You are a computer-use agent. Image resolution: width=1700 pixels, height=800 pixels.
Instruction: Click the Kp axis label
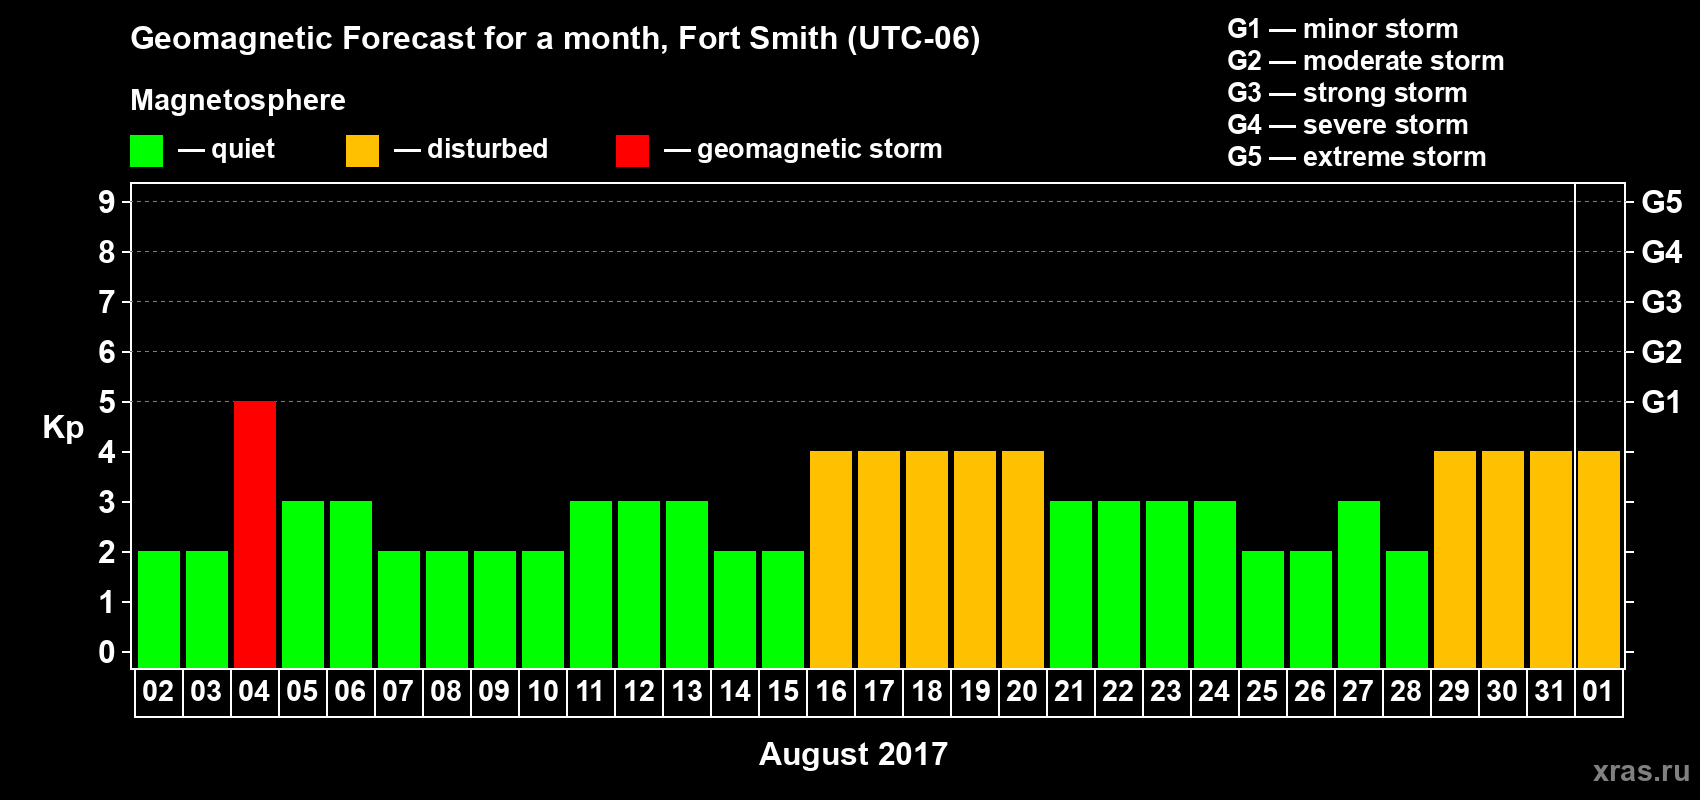63,428
